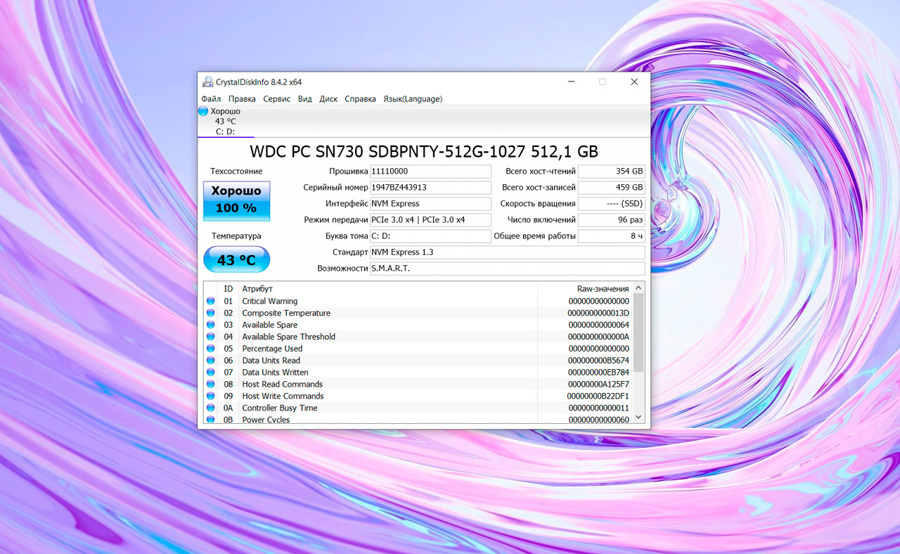Select the Host Read Commands attribute
Image resolution: width=900 pixels, height=554 pixels.
click(x=418, y=384)
